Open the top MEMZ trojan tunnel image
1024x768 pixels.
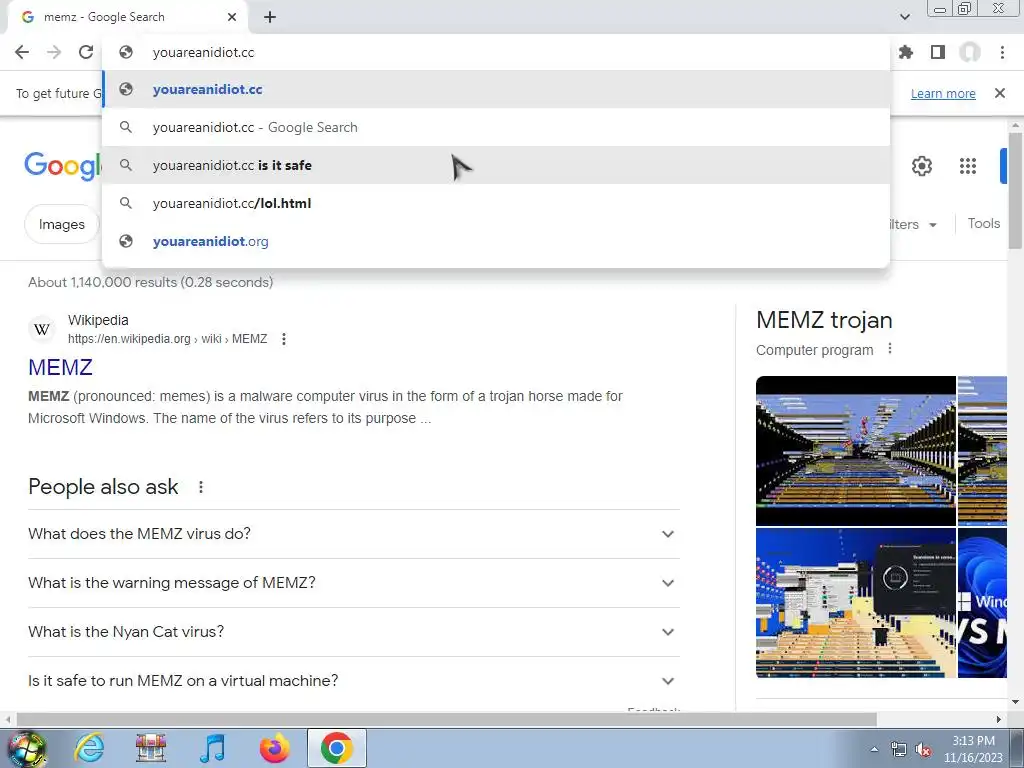(x=856, y=451)
